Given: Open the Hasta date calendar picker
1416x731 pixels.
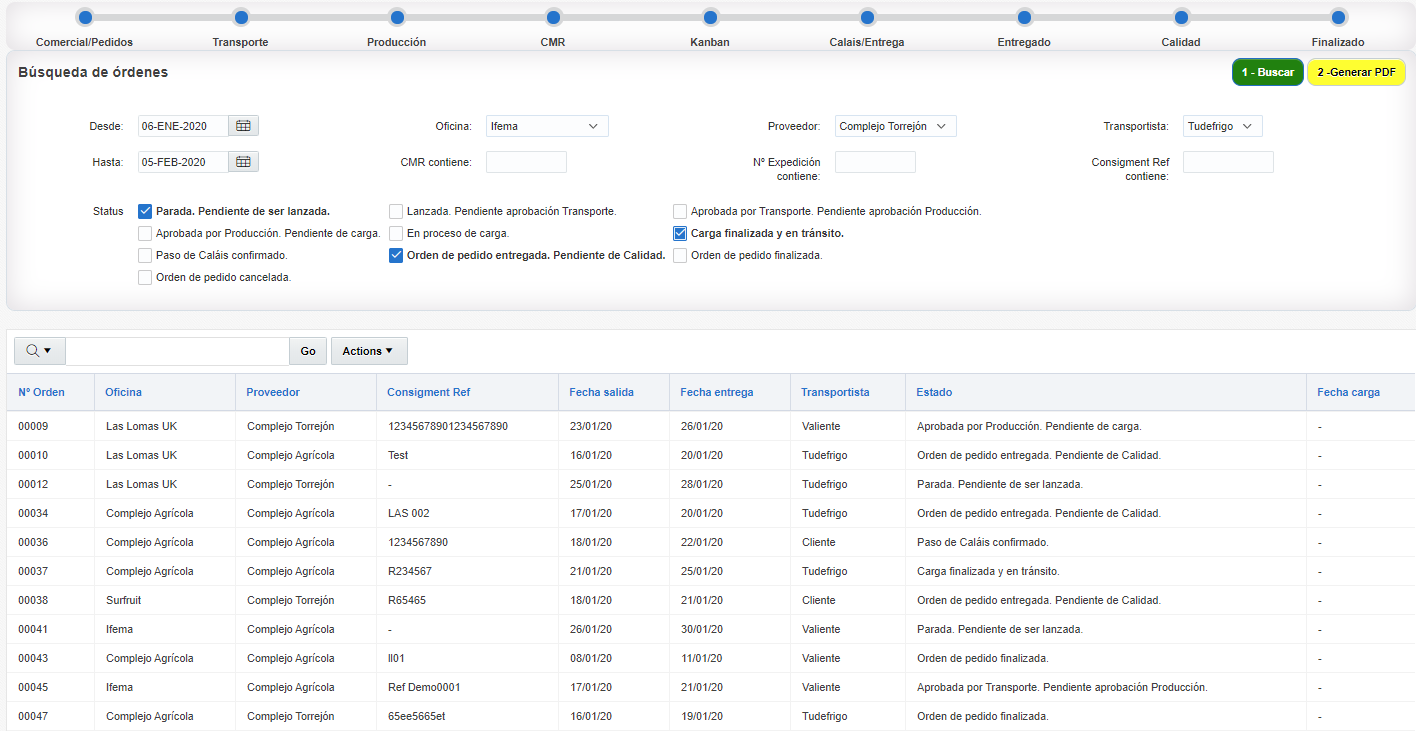Looking at the screenshot, I should (x=243, y=162).
